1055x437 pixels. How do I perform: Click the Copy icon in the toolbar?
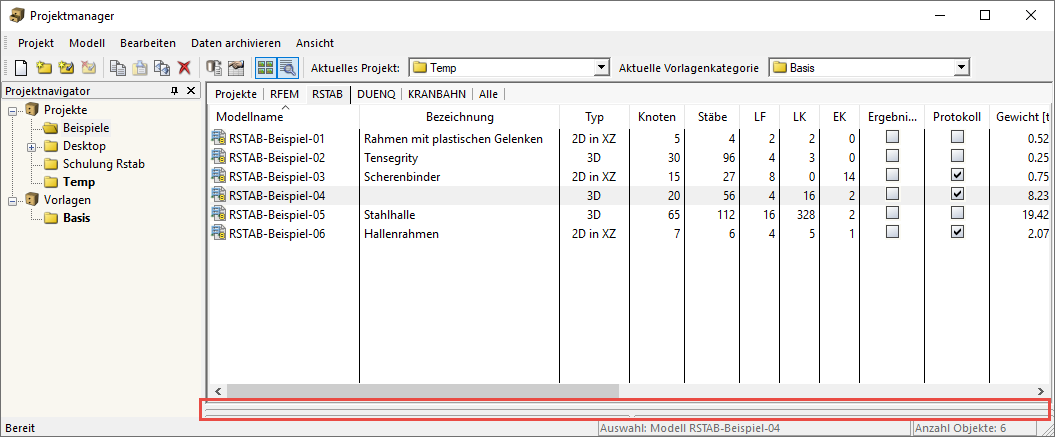pos(118,67)
